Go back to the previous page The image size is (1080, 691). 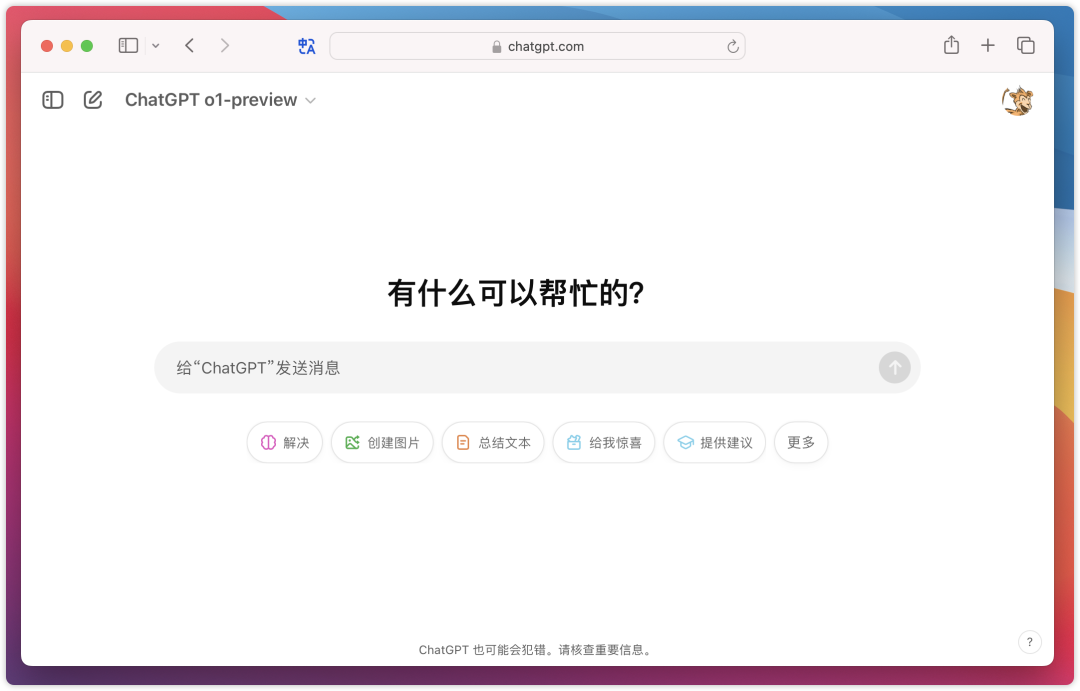(189, 45)
